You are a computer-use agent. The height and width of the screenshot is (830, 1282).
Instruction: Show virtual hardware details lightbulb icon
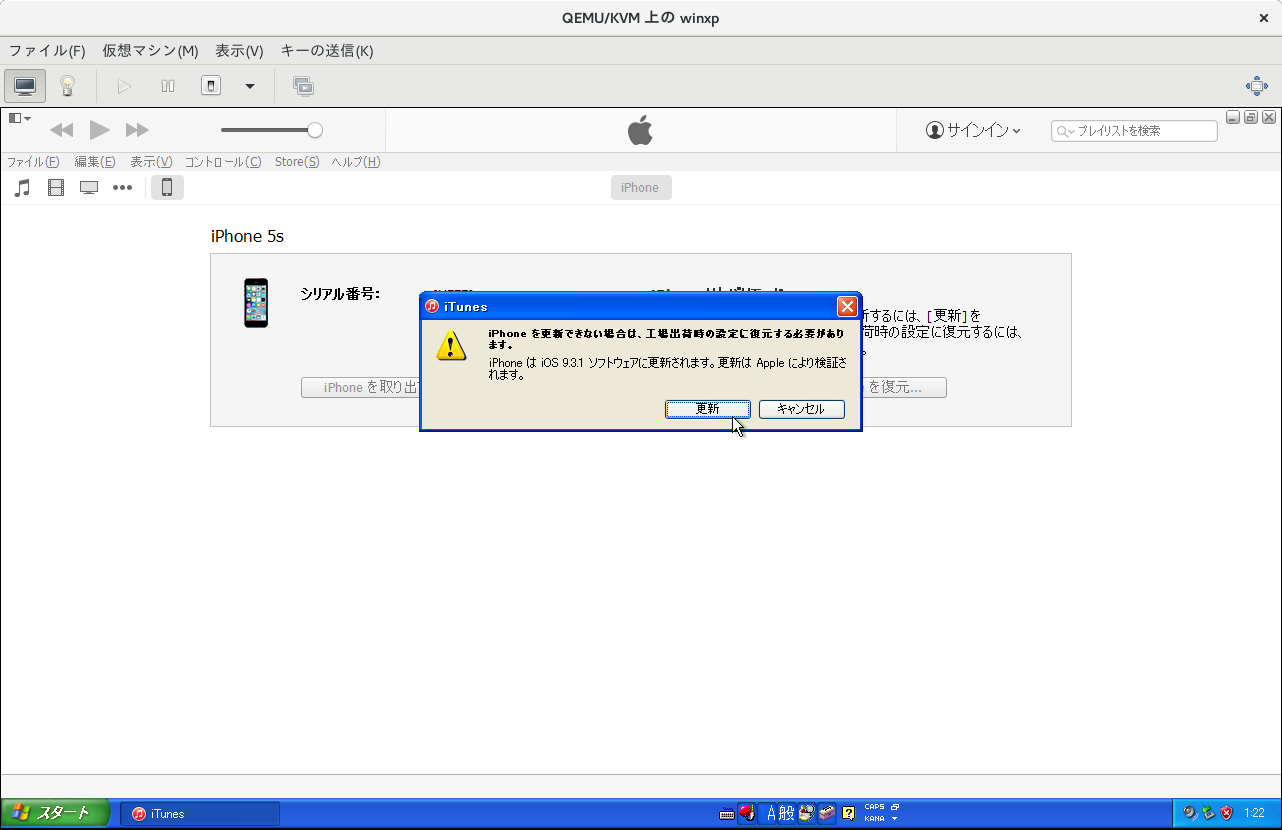coord(67,86)
